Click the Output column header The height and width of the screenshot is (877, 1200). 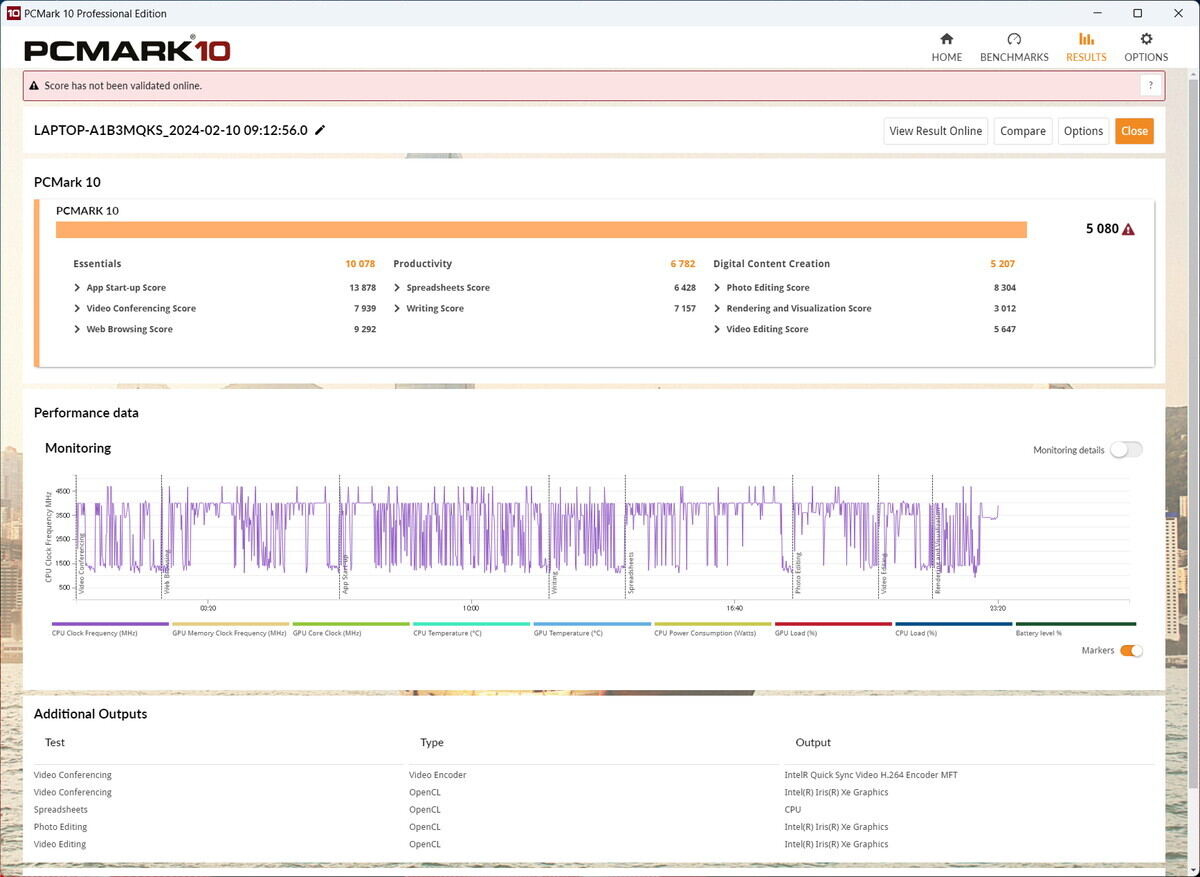pos(813,743)
